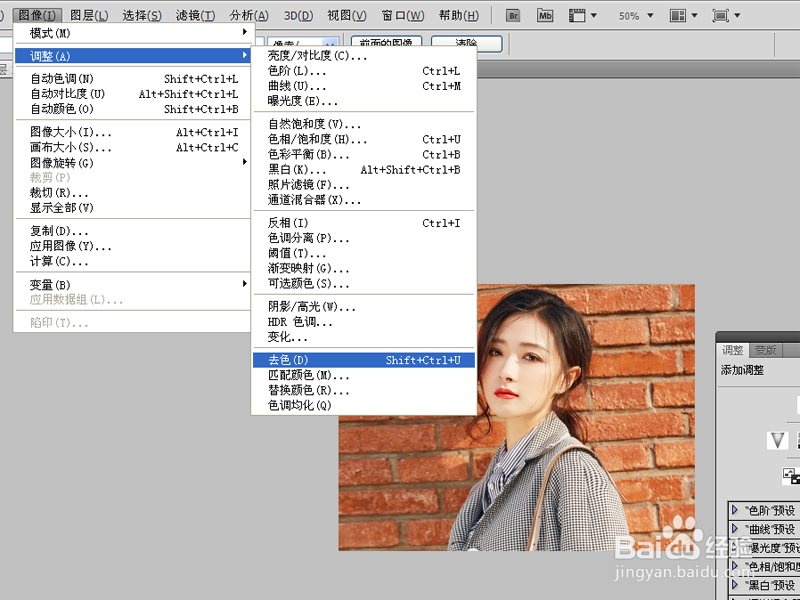Image resolution: width=800 pixels, height=600 pixels.
Task: Choose 应用图像(Y)... menu item
Action: click(132, 246)
